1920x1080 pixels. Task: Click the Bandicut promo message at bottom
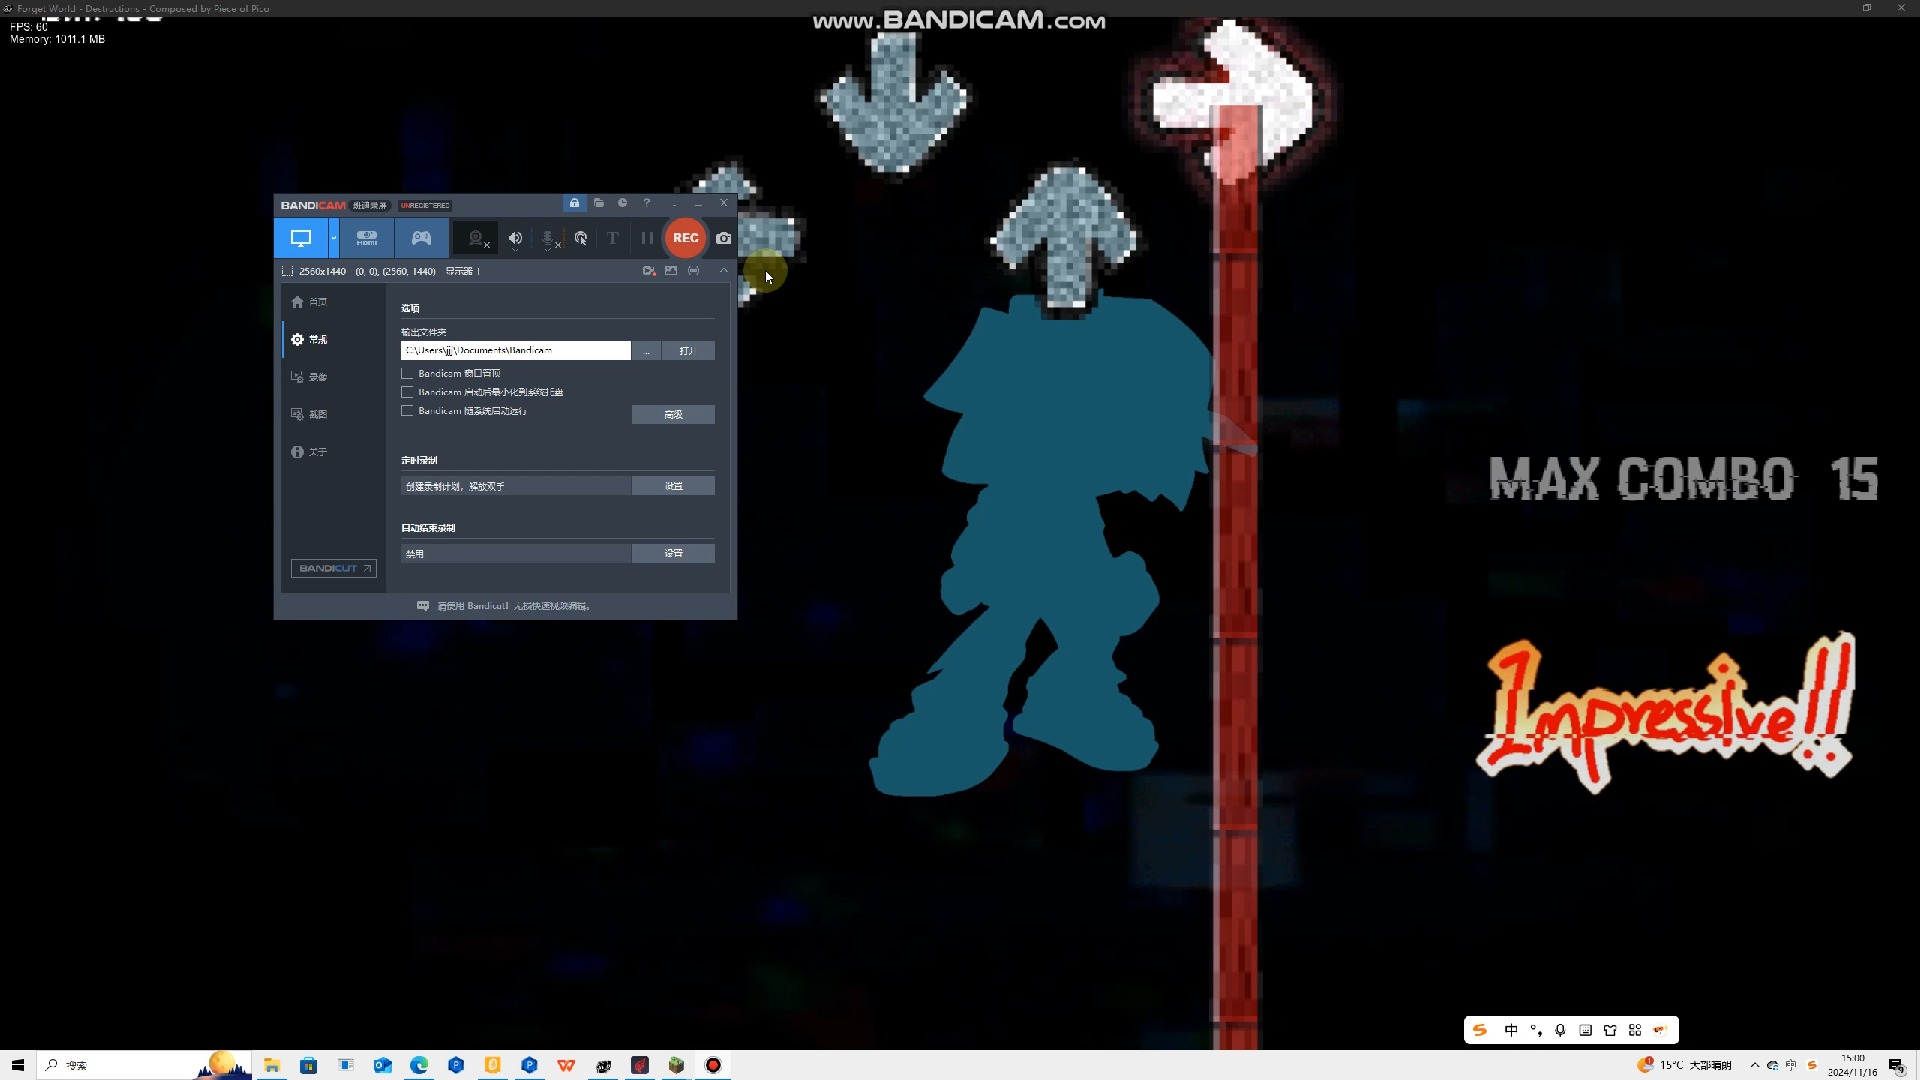point(504,606)
